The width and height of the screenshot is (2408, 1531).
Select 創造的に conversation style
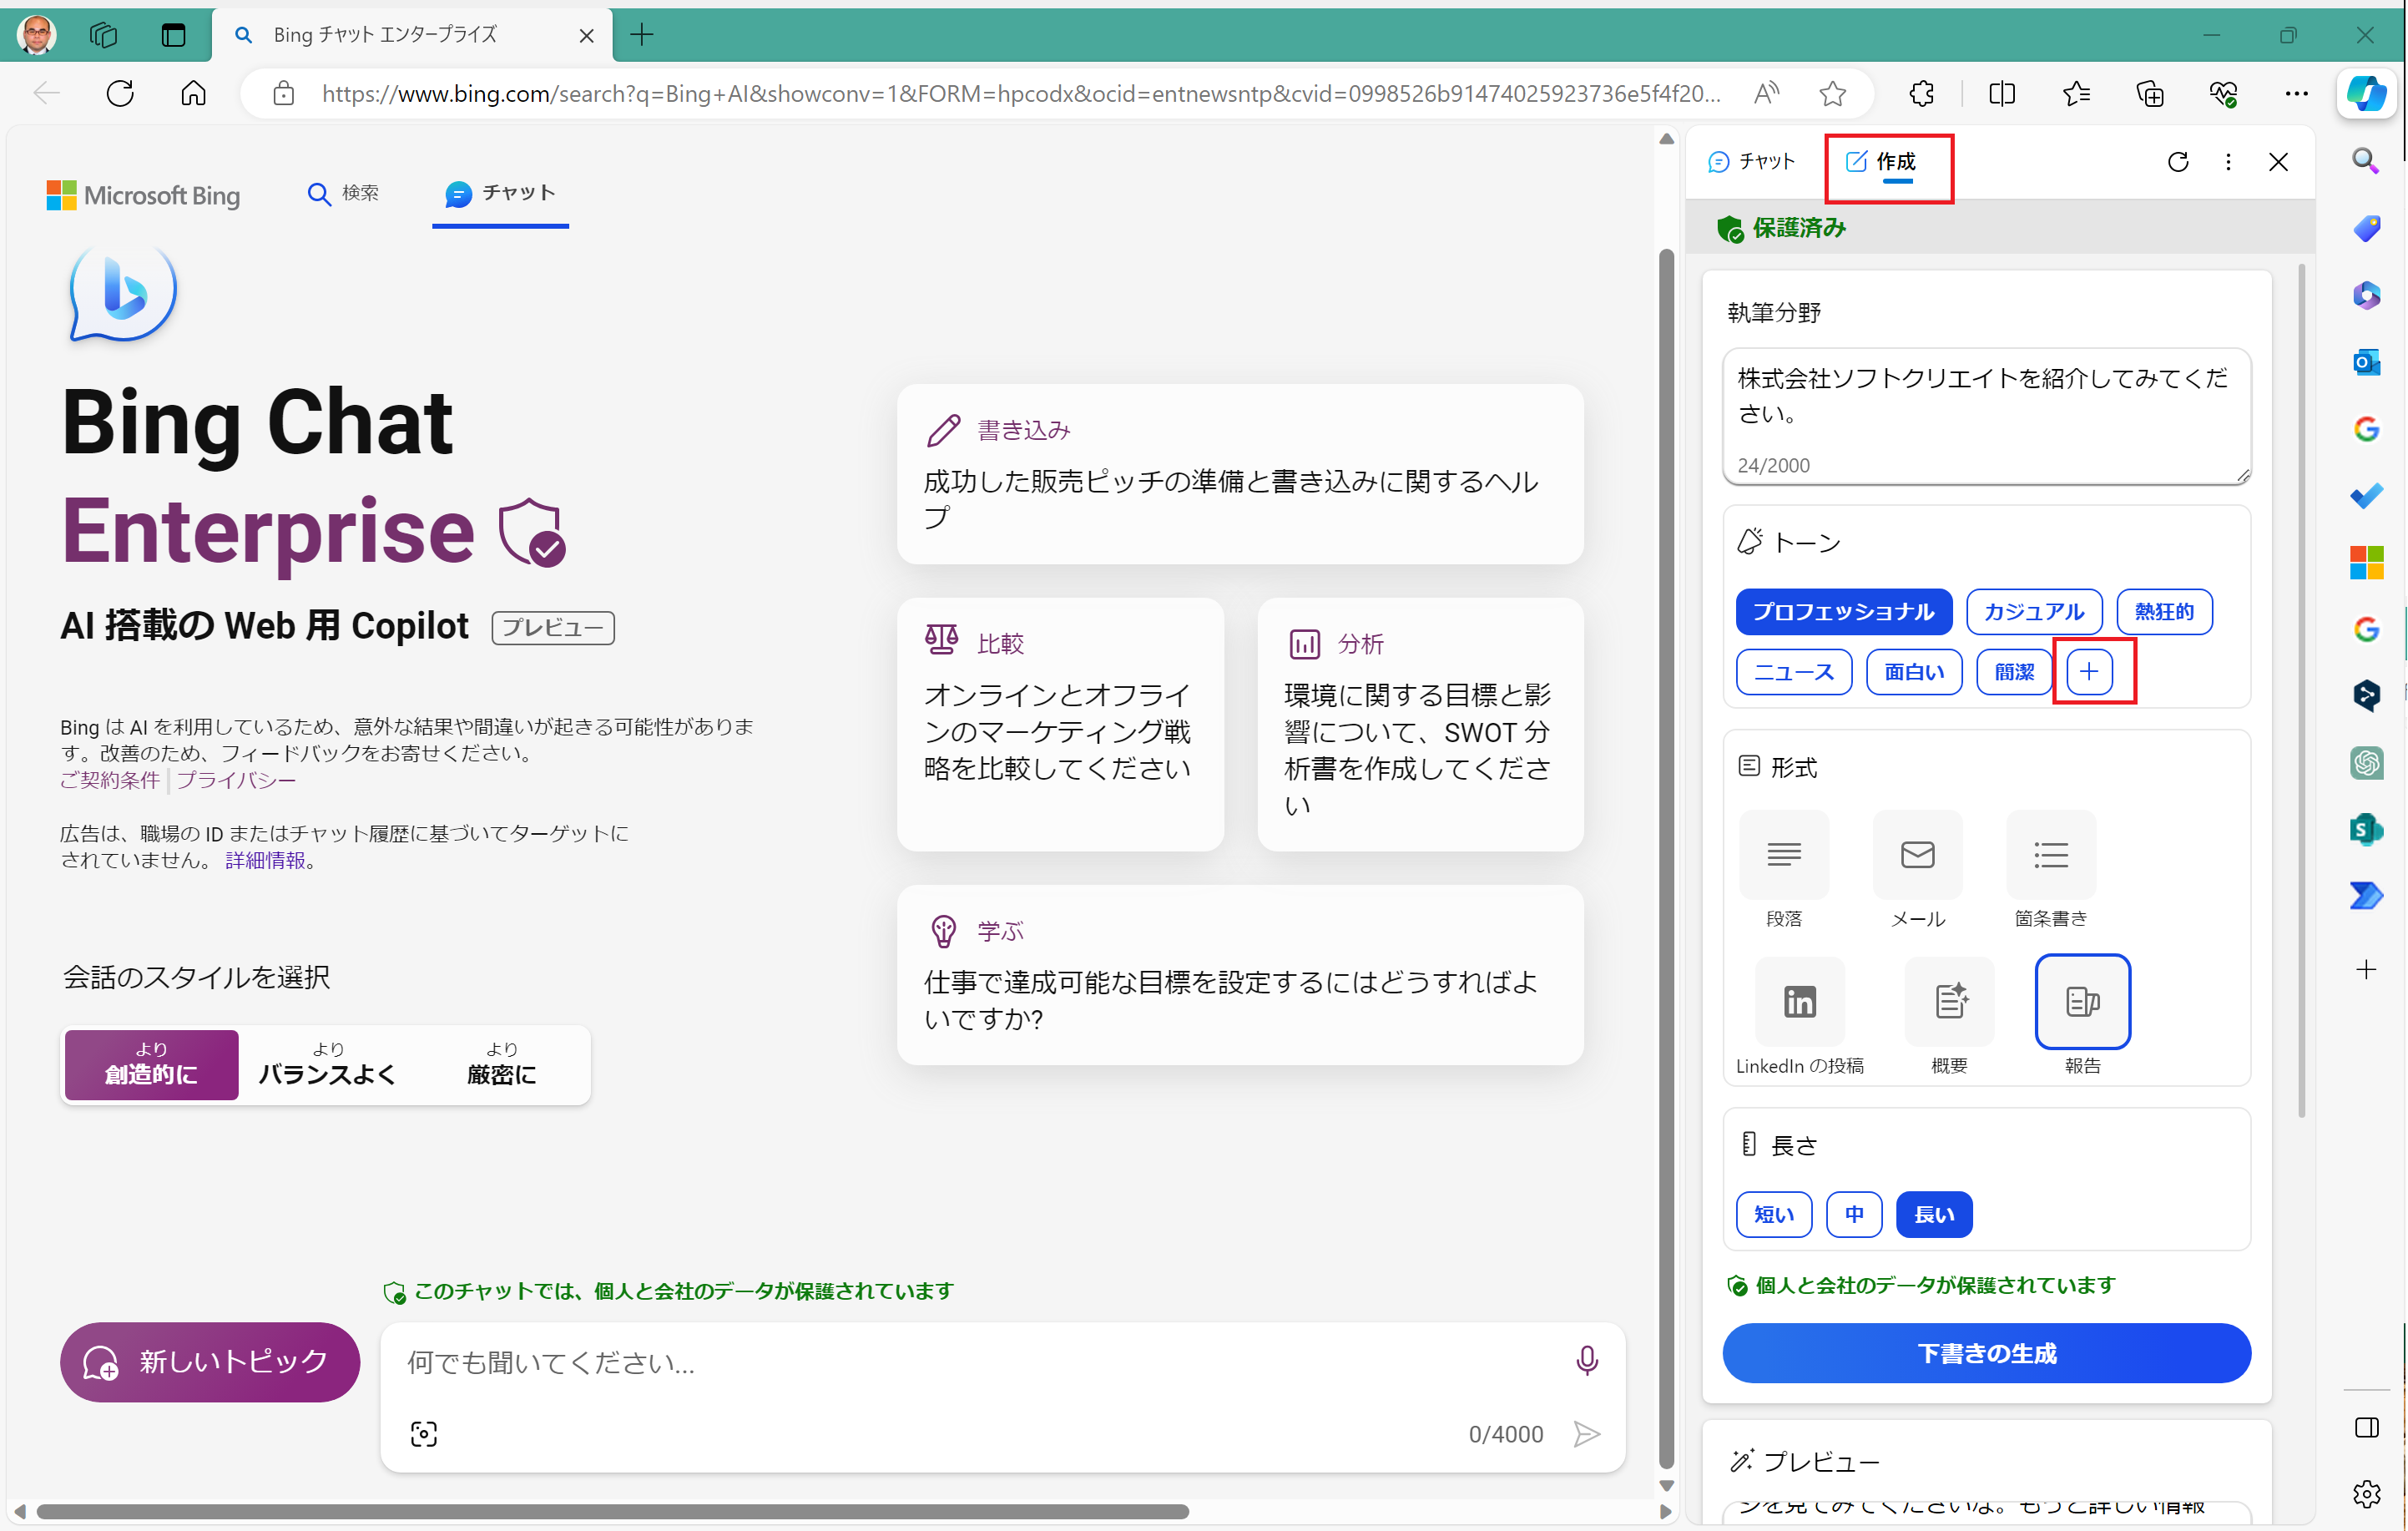(151, 1064)
